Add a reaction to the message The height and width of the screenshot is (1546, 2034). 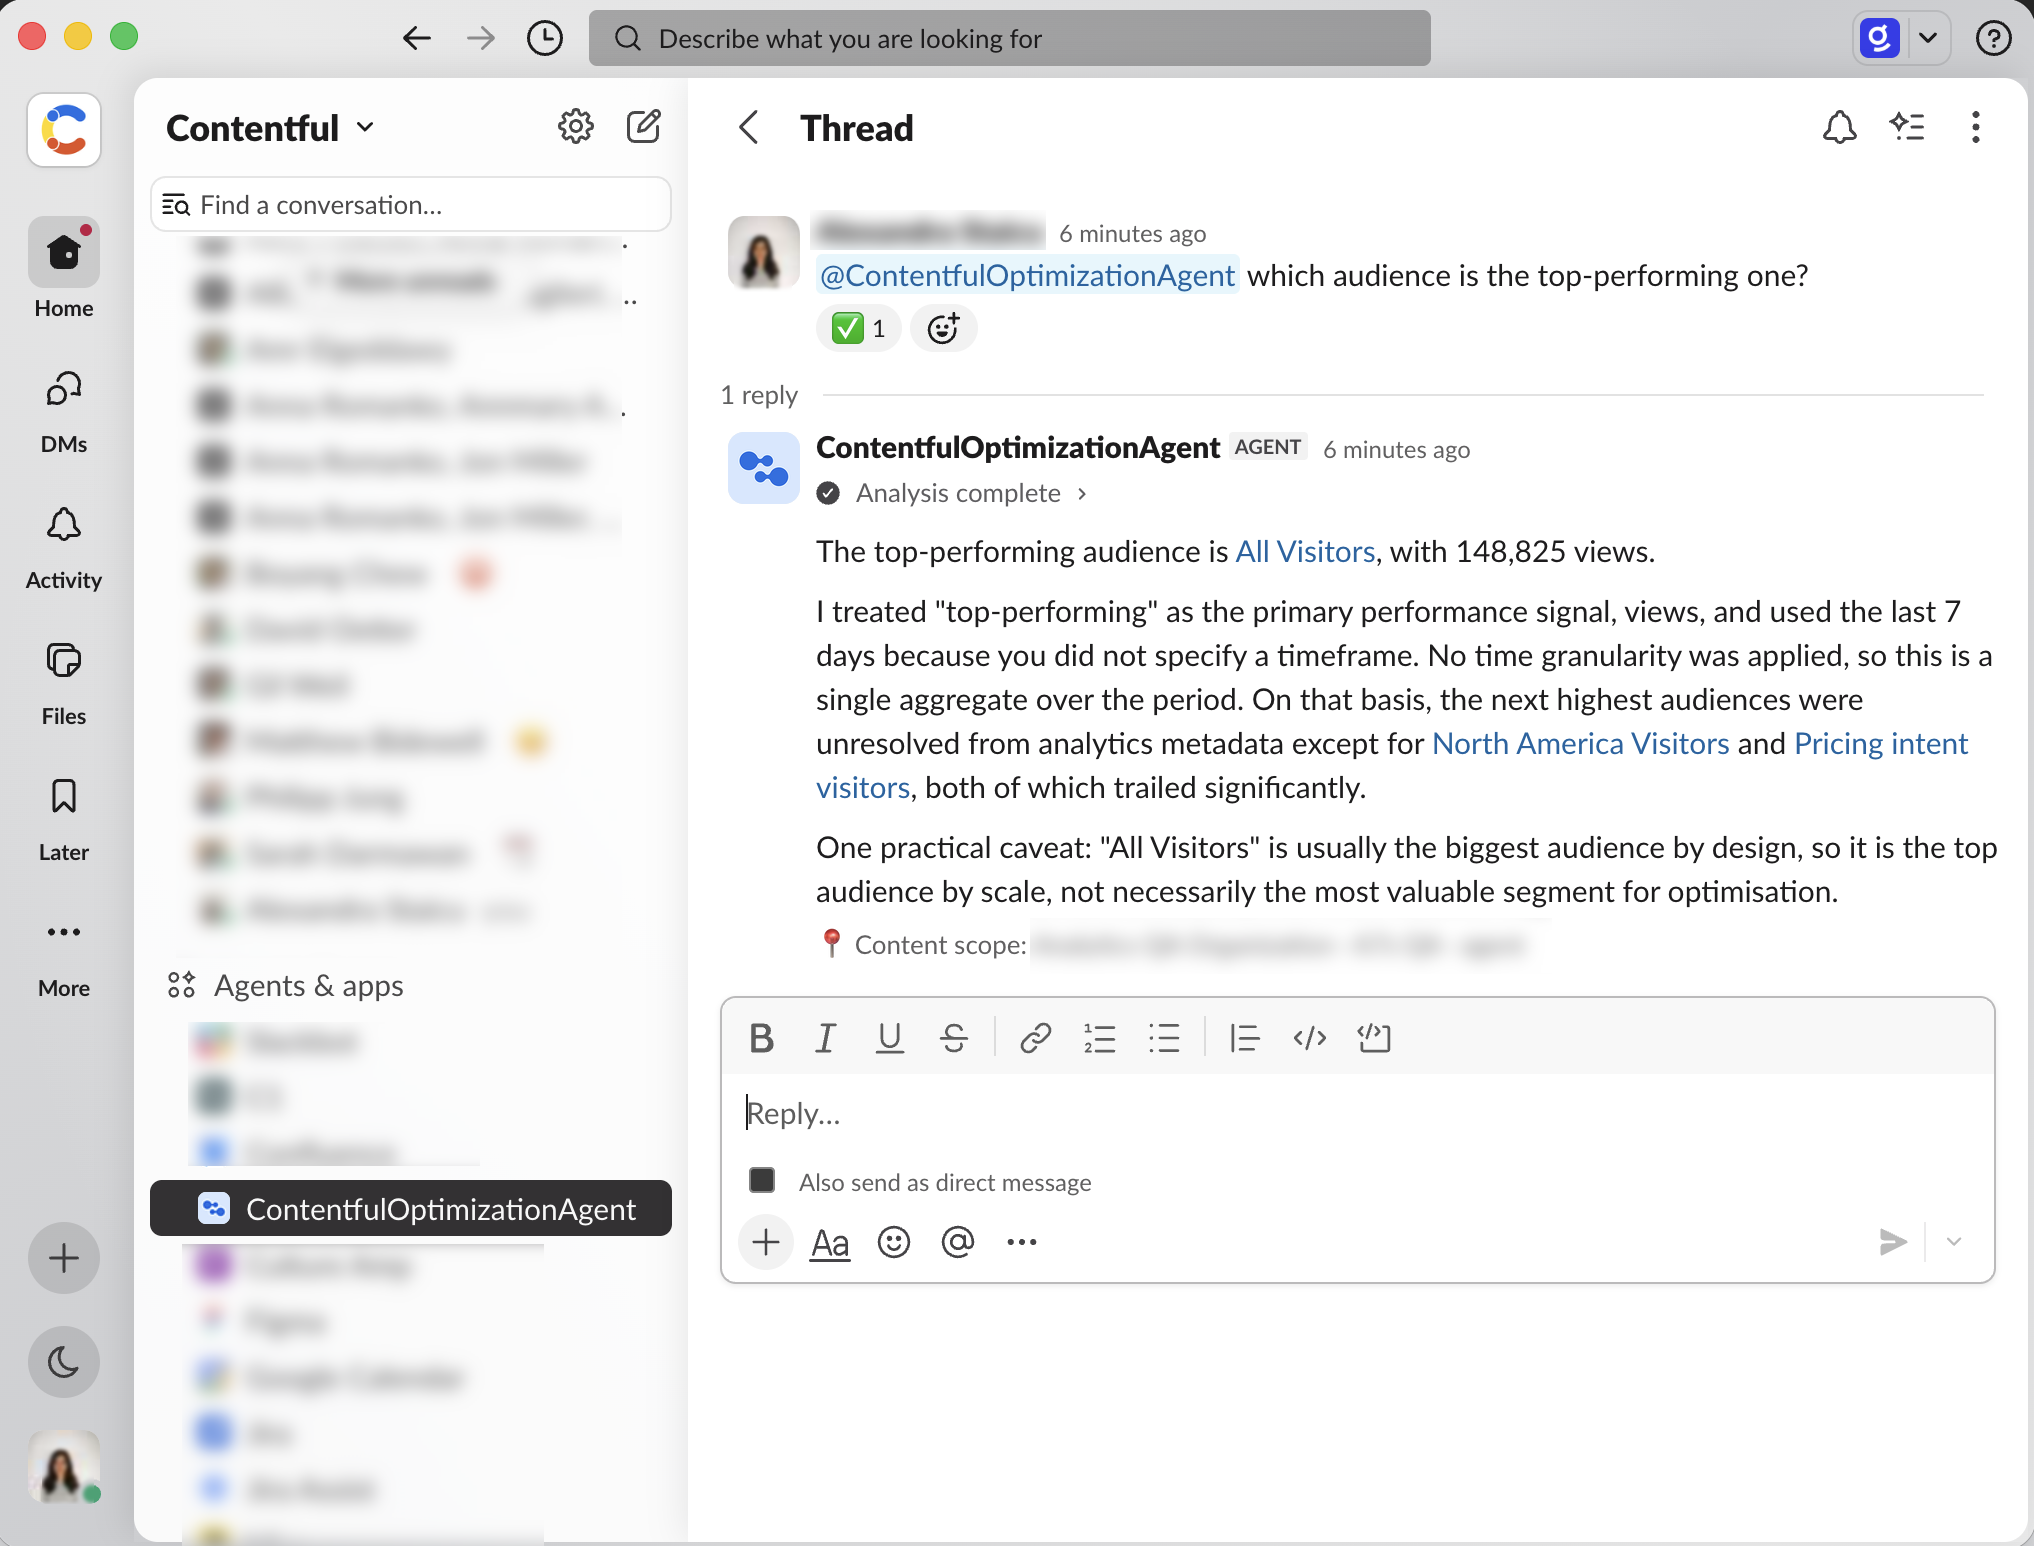pyautogui.click(x=943, y=328)
